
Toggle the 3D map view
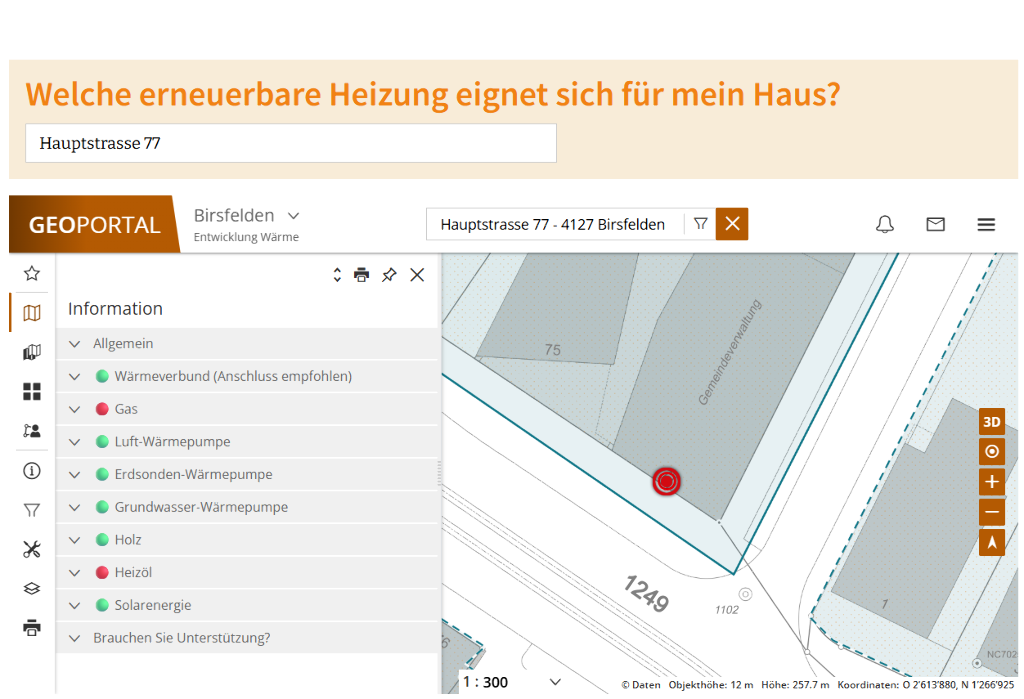tap(991, 422)
